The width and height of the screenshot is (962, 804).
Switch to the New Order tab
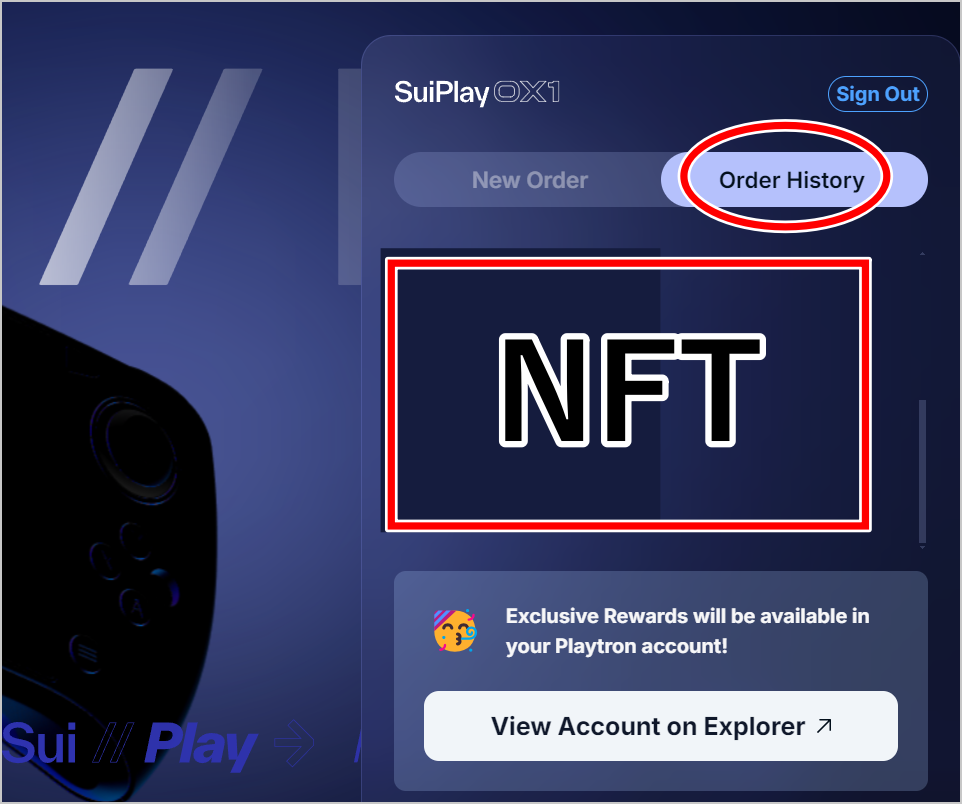coord(530,180)
